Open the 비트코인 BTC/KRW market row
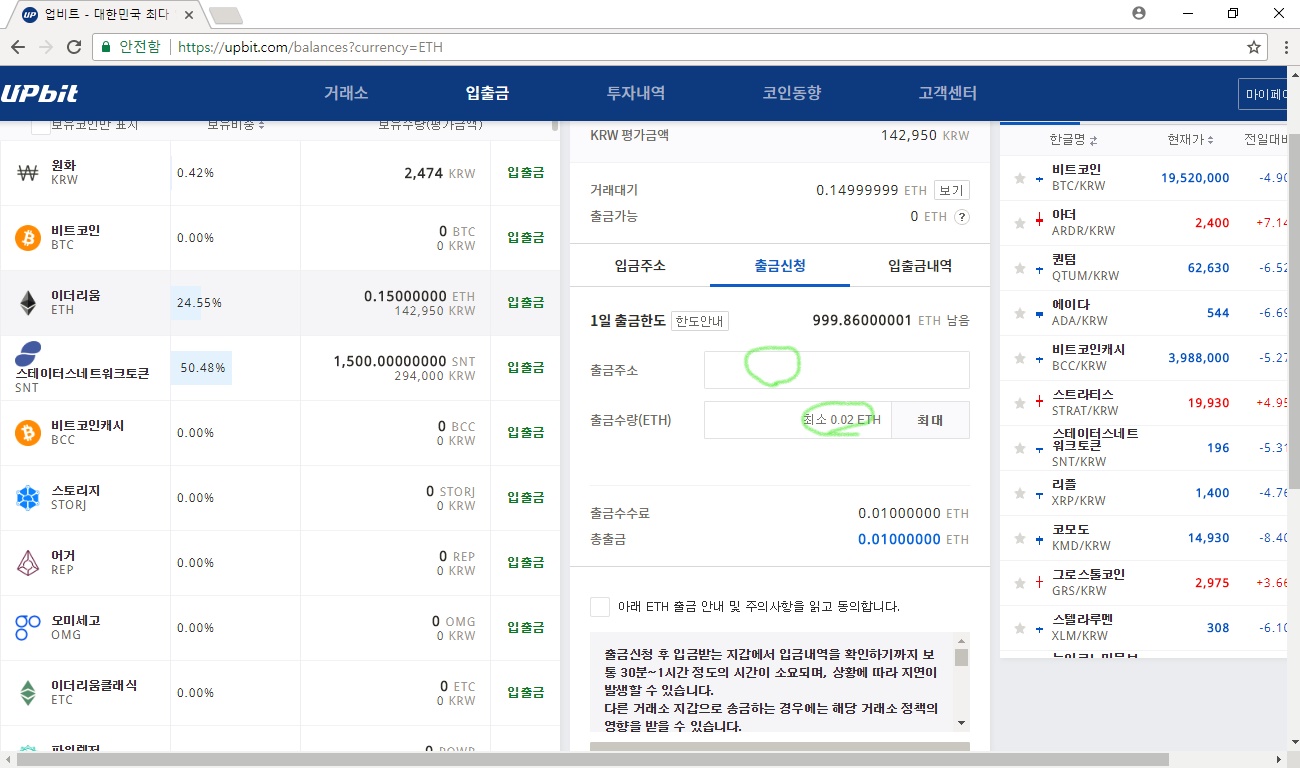 (x=1145, y=178)
